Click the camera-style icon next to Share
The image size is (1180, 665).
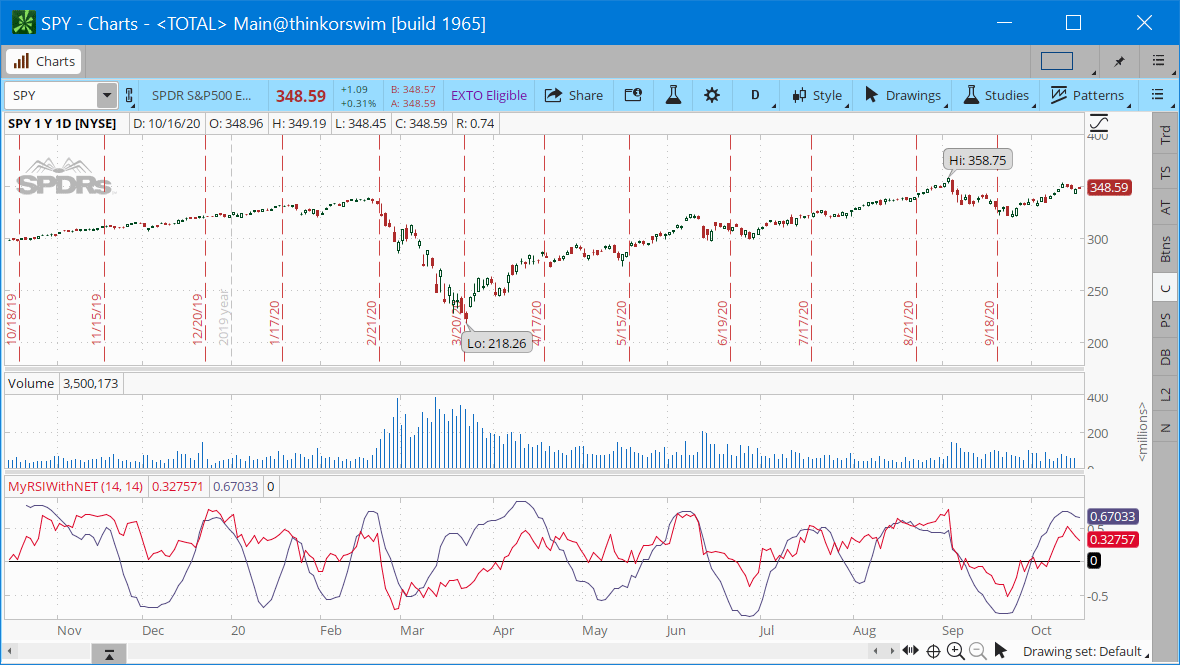[x=633, y=95]
